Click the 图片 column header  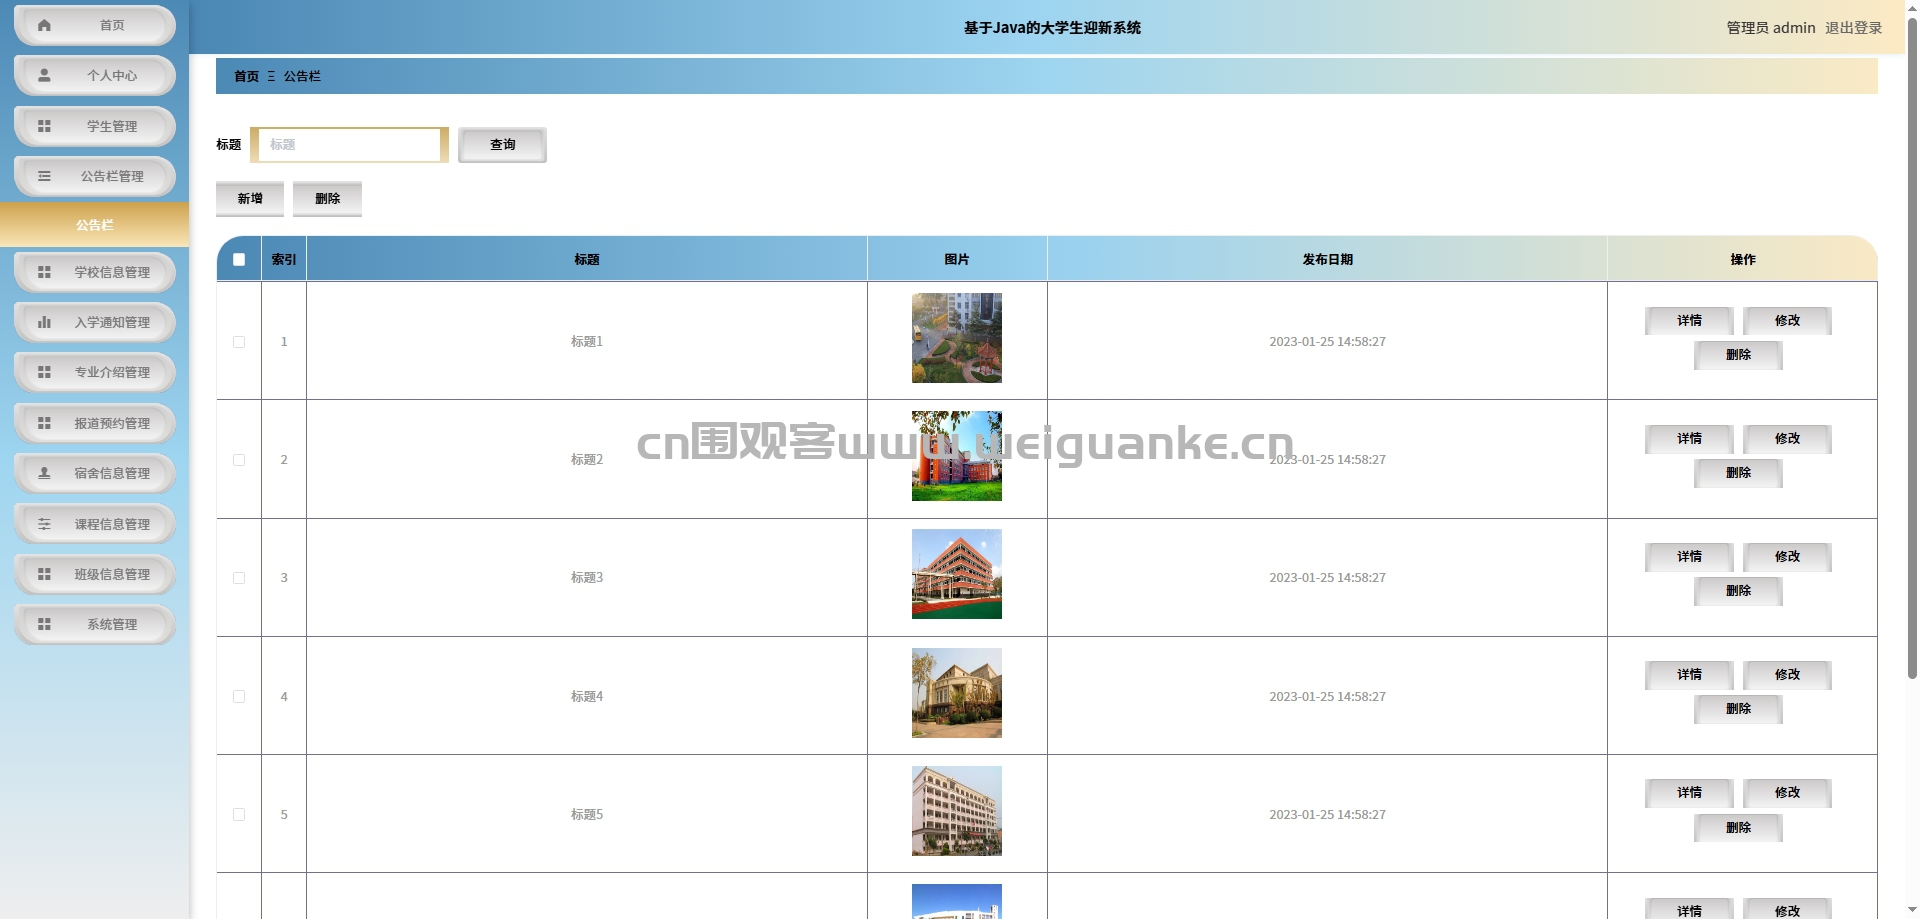(x=957, y=259)
